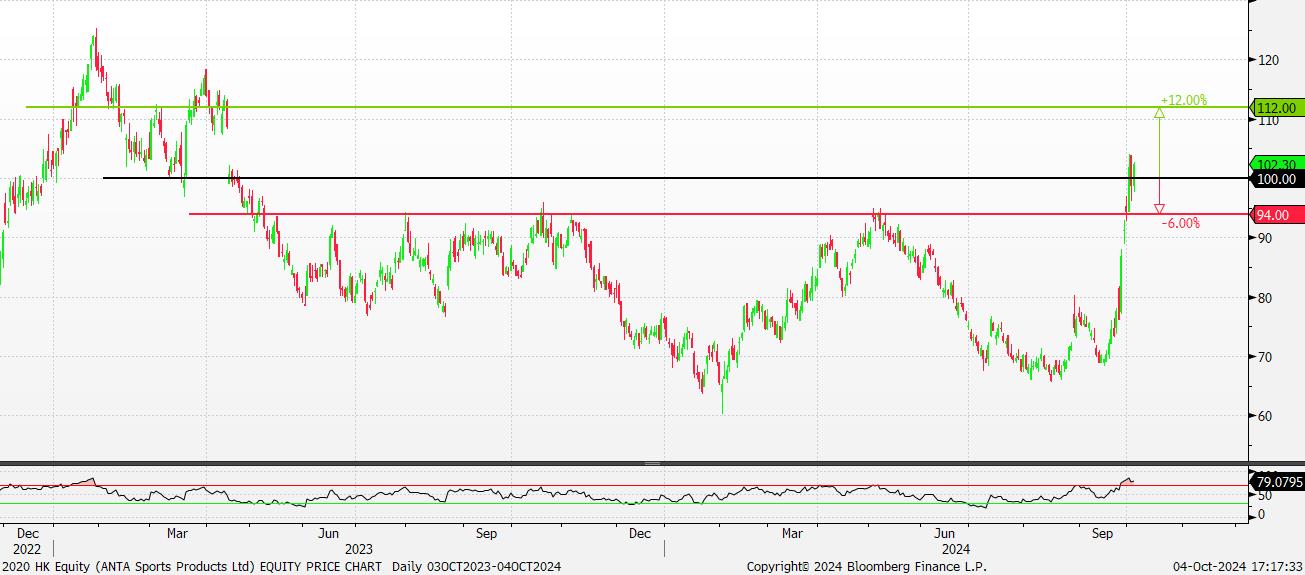The width and height of the screenshot is (1305, 575).
Task: Select the red 94.00 price tag
Action: [x=1276, y=215]
